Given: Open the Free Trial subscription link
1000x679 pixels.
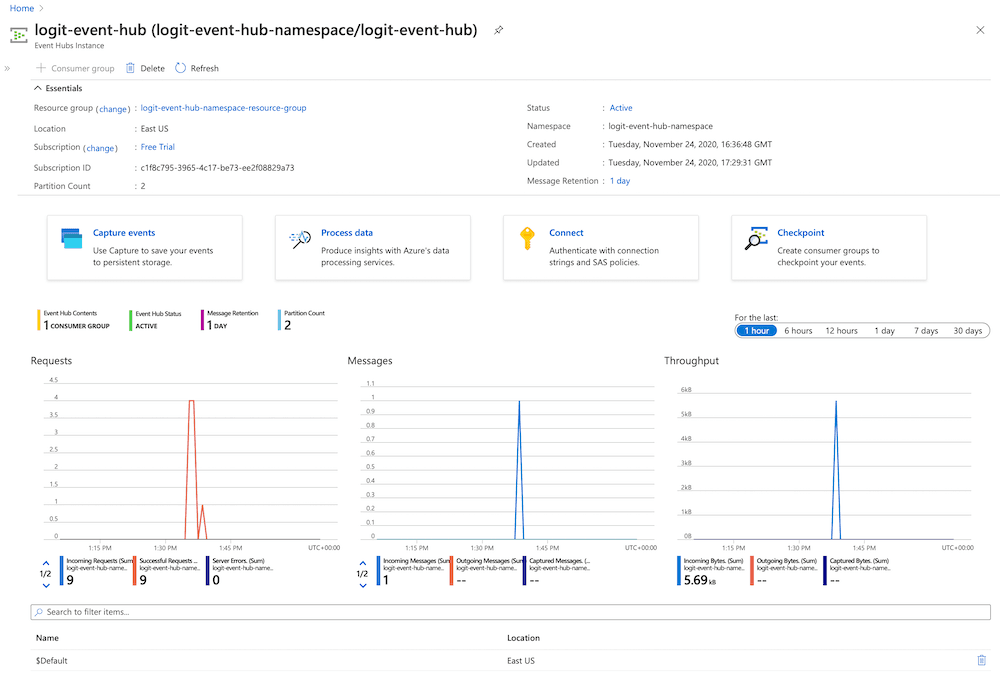Looking at the screenshot, I should click(x=156, y=147).
